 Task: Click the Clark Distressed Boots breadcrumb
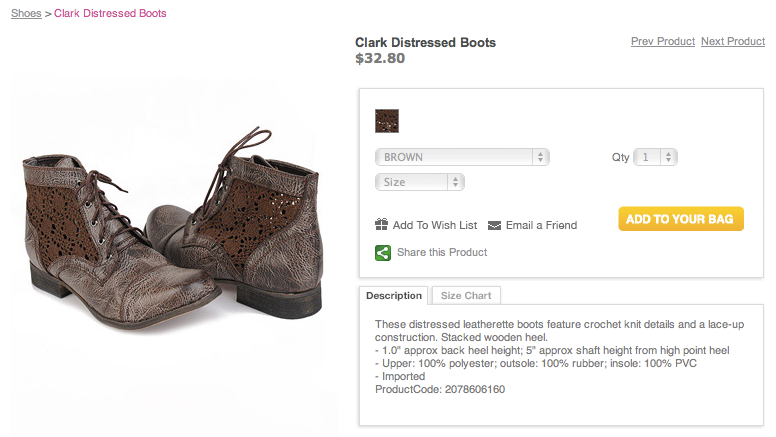[110, 14]
